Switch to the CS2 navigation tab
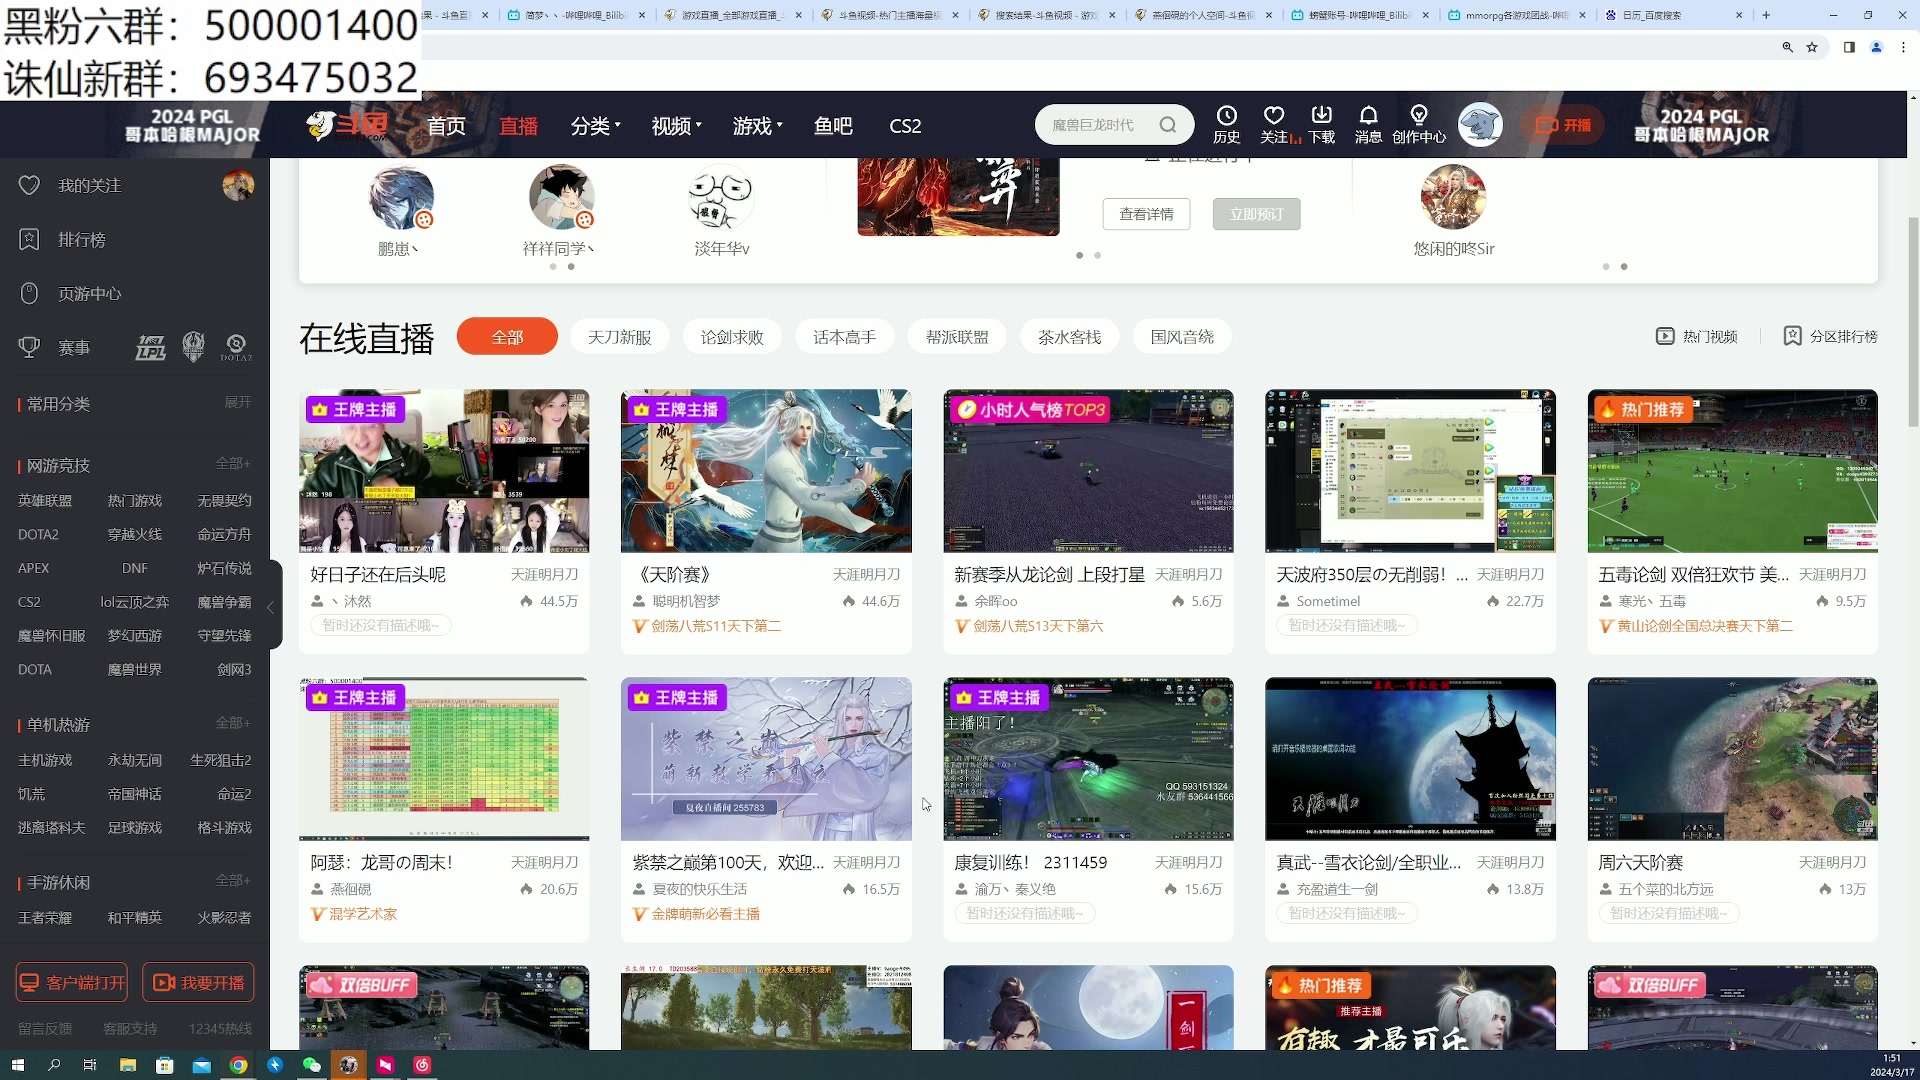 click(x=905, y=125)
